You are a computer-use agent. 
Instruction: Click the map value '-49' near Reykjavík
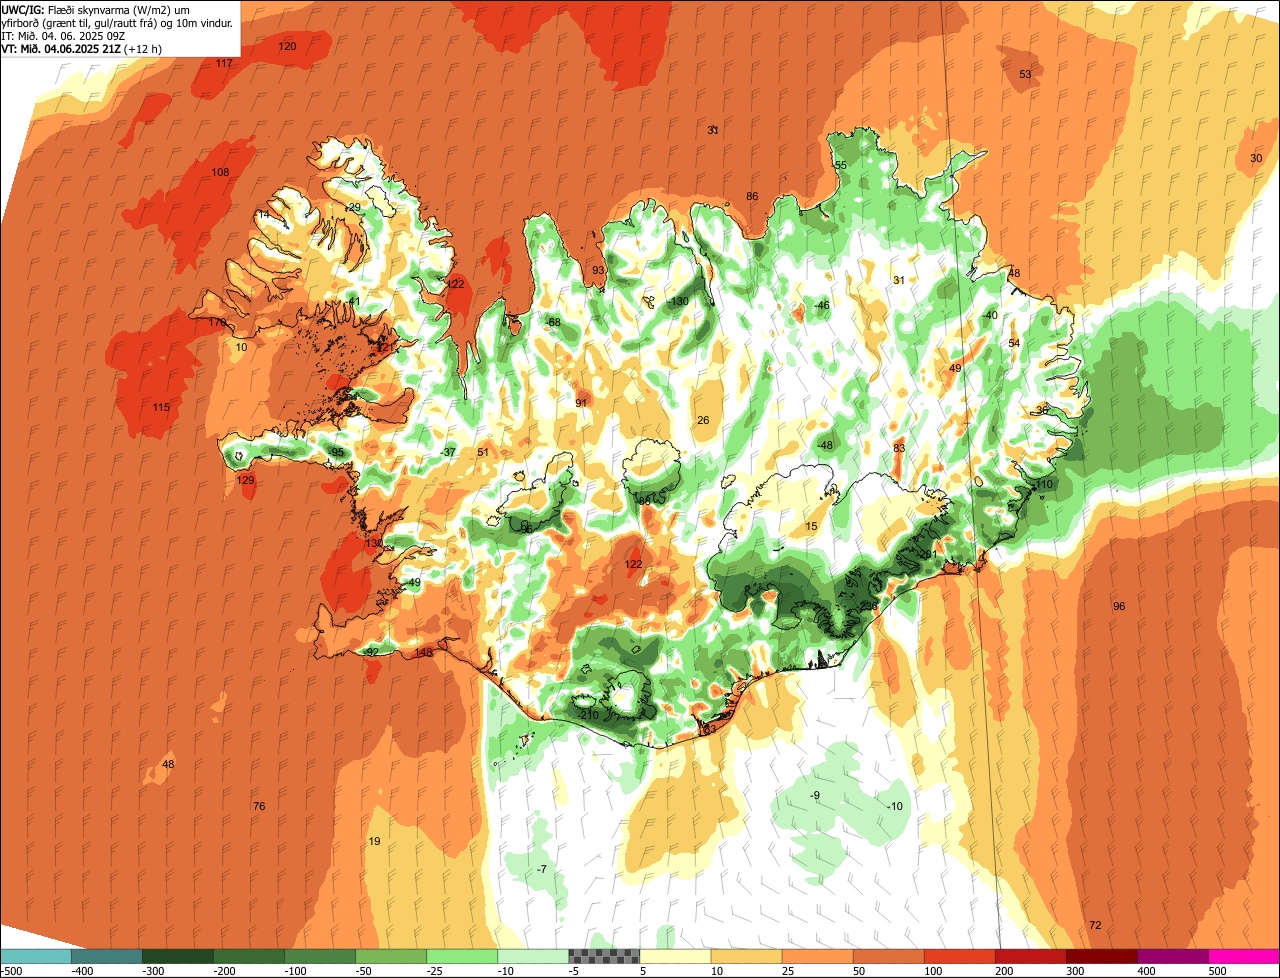[413, 582]
